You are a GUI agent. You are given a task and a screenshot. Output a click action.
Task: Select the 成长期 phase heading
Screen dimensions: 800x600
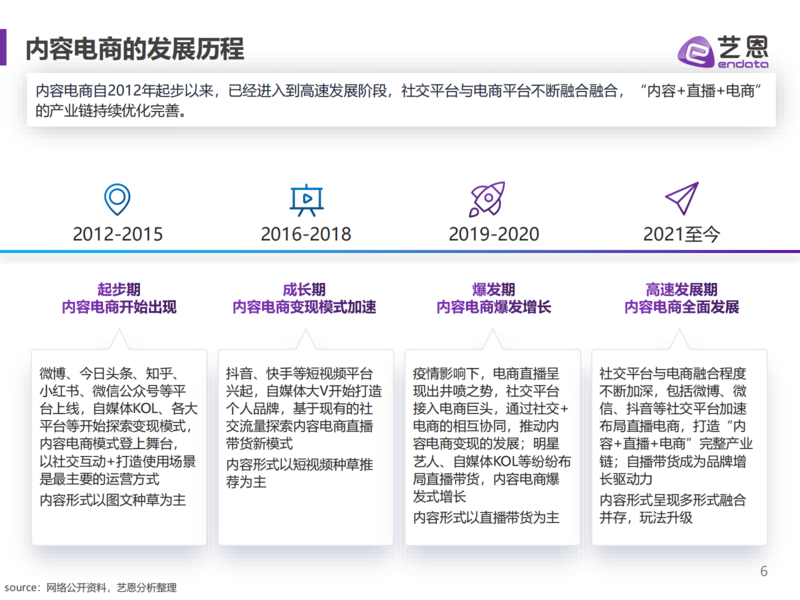coord(304,288)
